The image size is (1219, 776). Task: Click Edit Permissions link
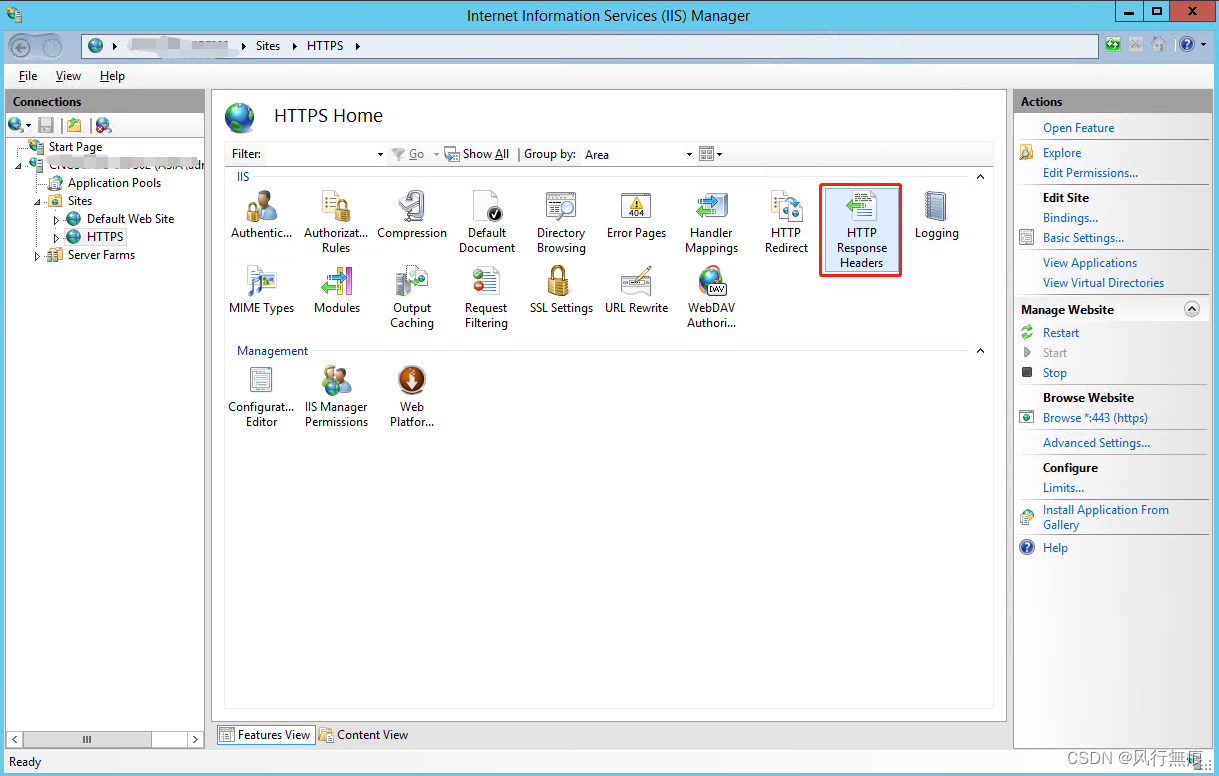(1090, 173)
